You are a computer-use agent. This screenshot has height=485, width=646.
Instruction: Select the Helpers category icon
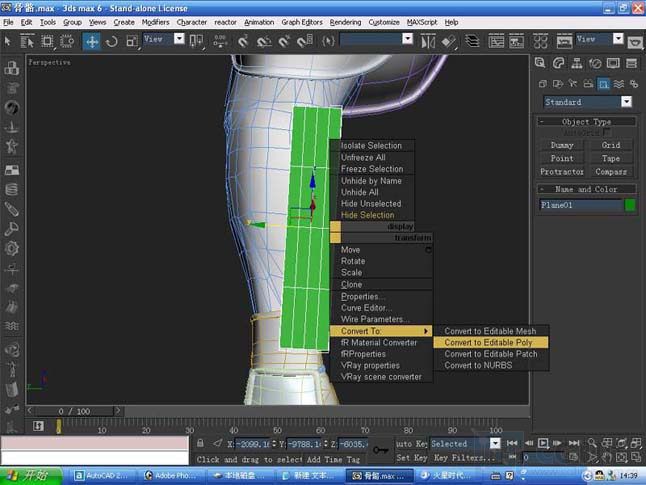click(x=604, y=84)
